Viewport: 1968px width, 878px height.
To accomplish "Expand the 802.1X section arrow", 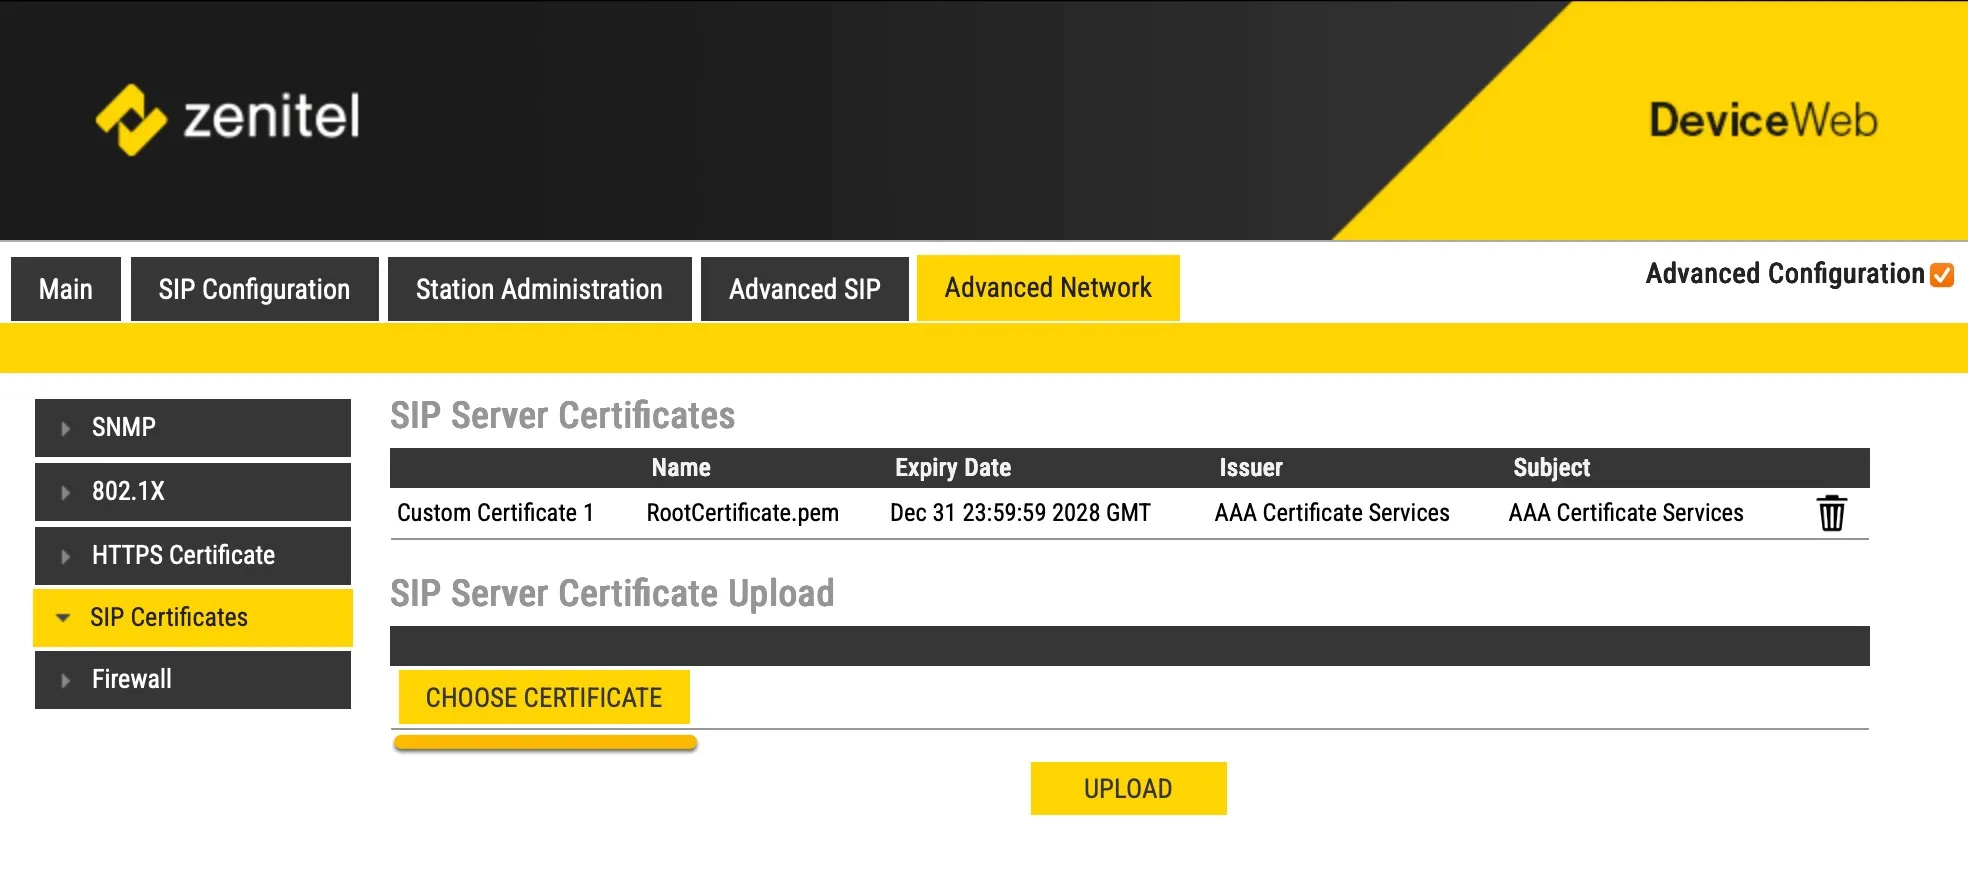I will tap(65, 492).
